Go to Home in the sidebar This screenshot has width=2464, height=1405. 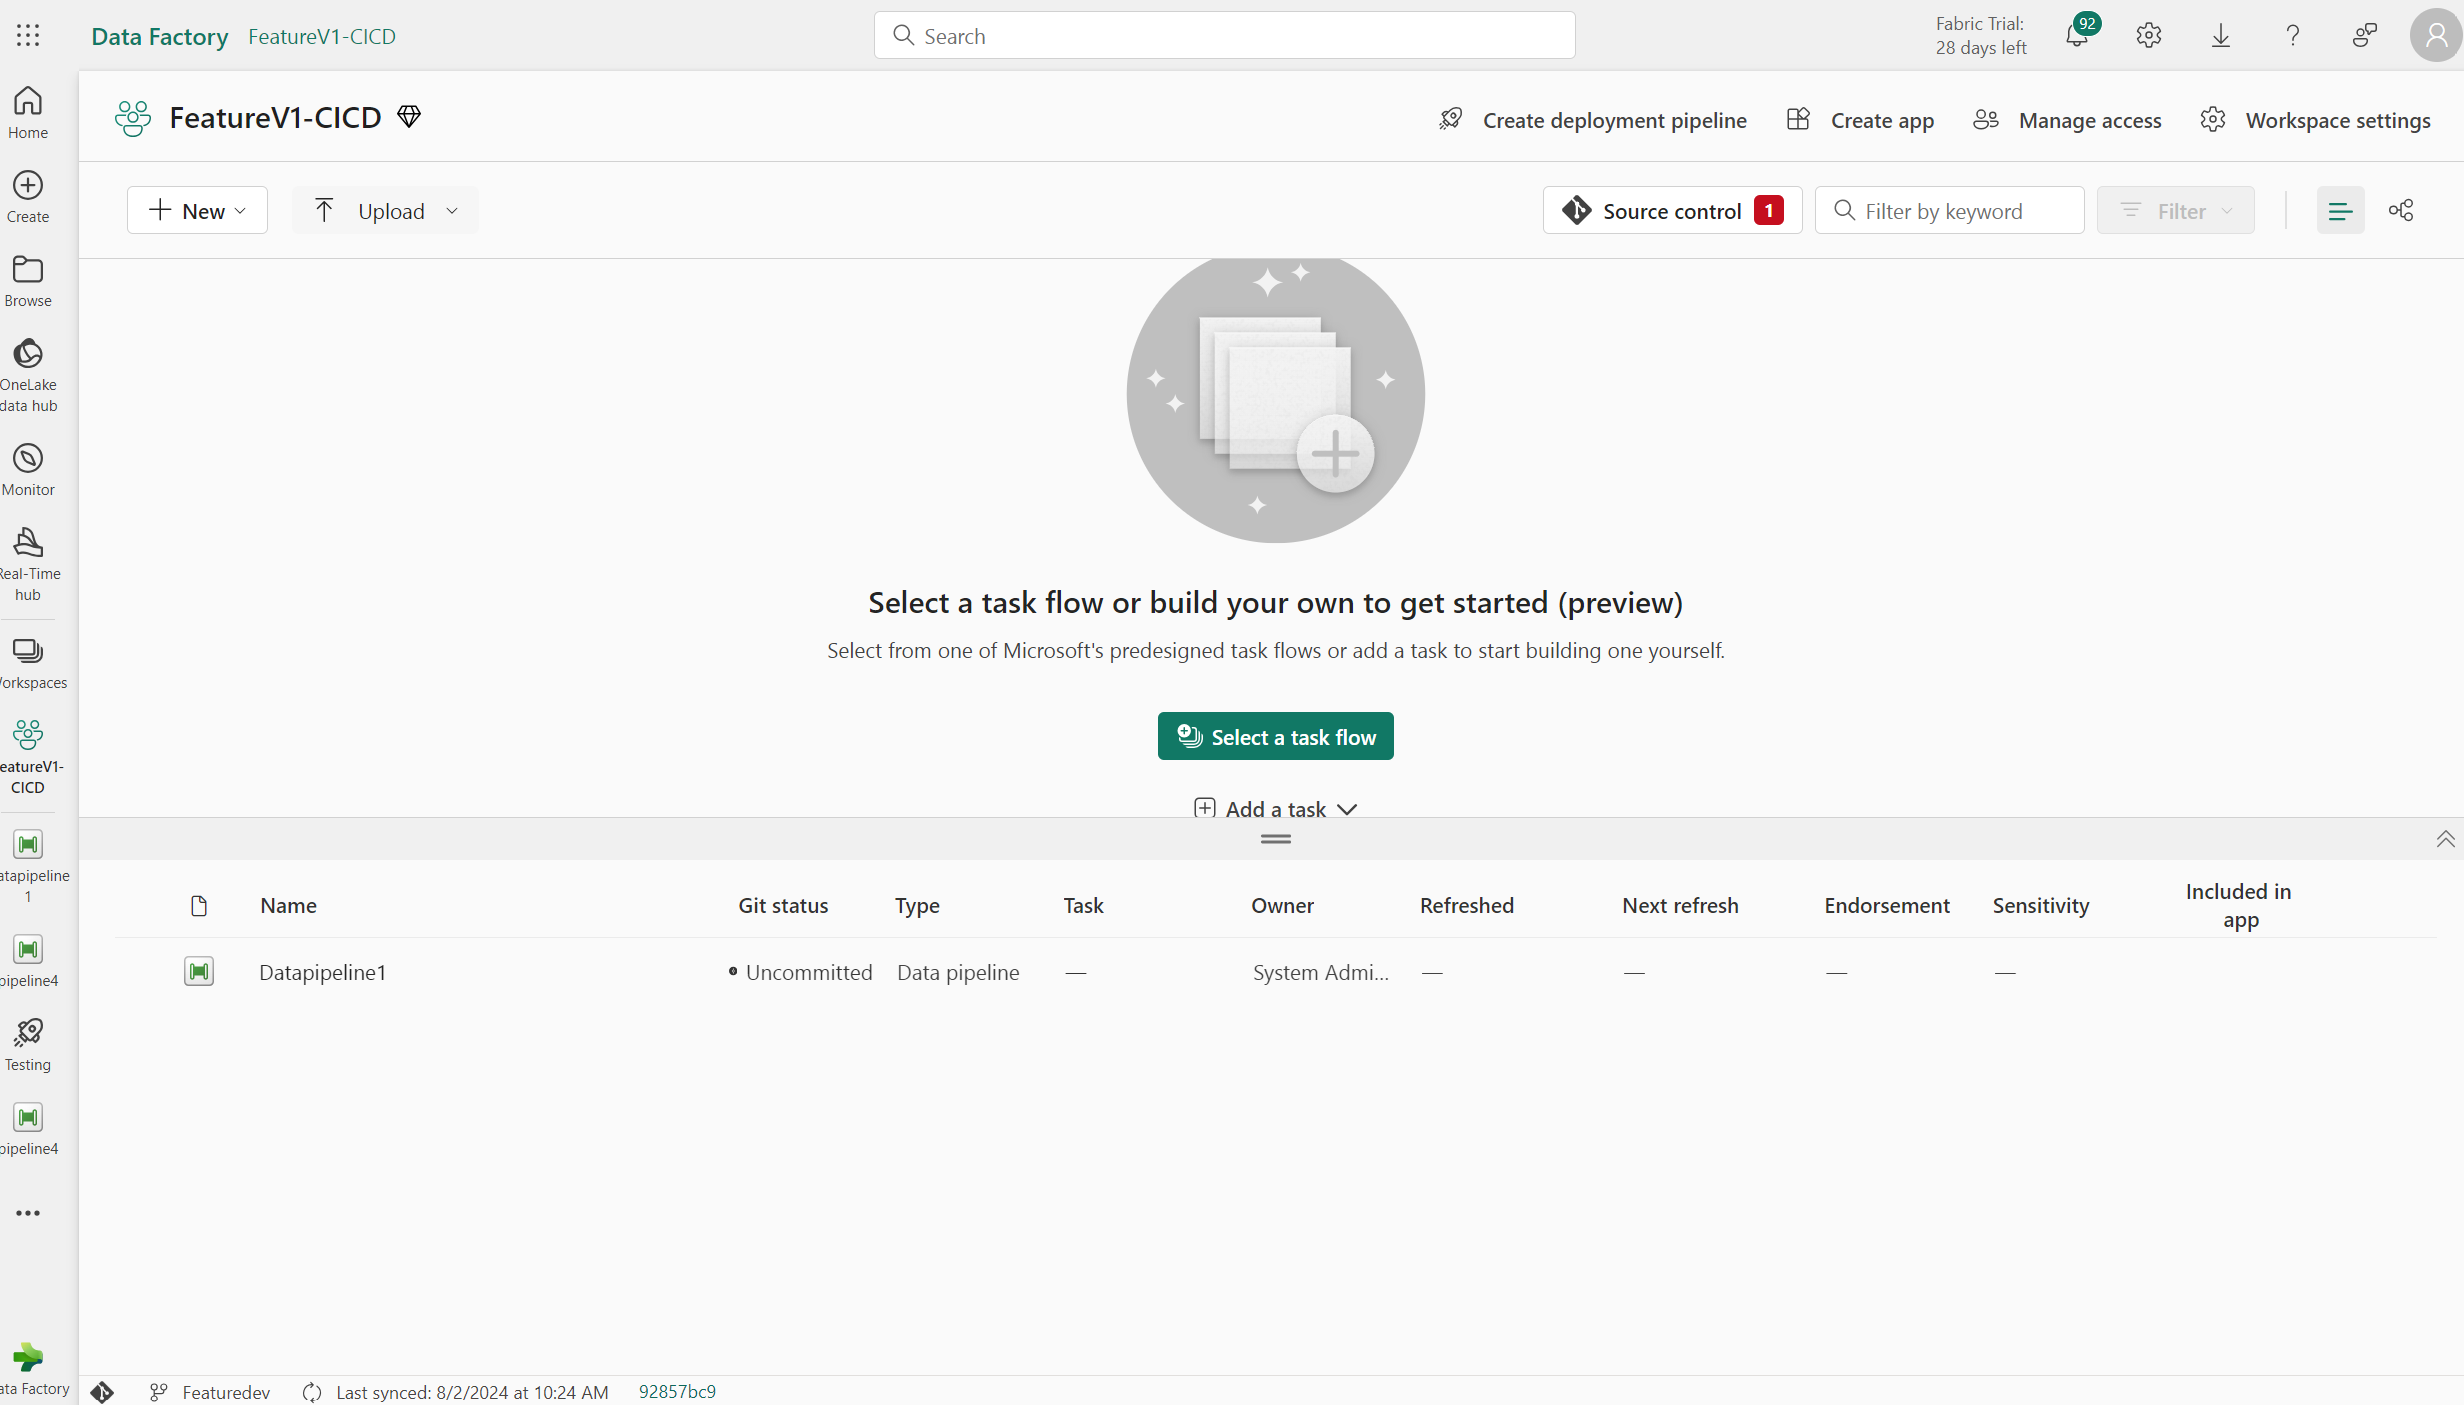[x=28, y=112]
